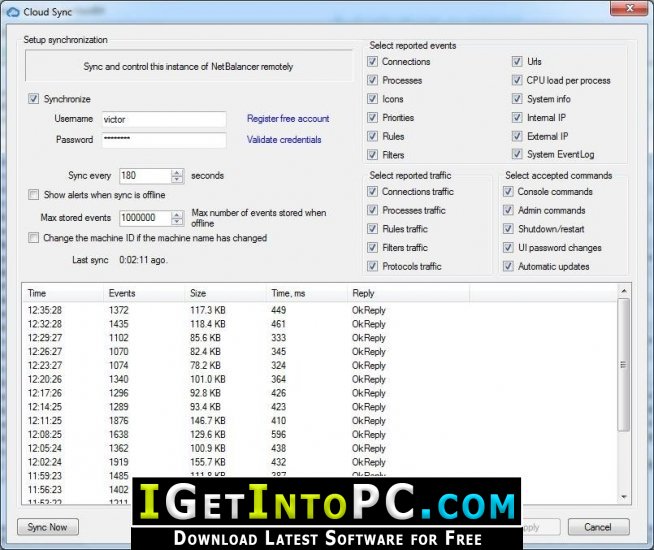Viewport: 654px width, 550px height.
Task: Toggle UI password changes checkbox
Action: pos(508,248)
